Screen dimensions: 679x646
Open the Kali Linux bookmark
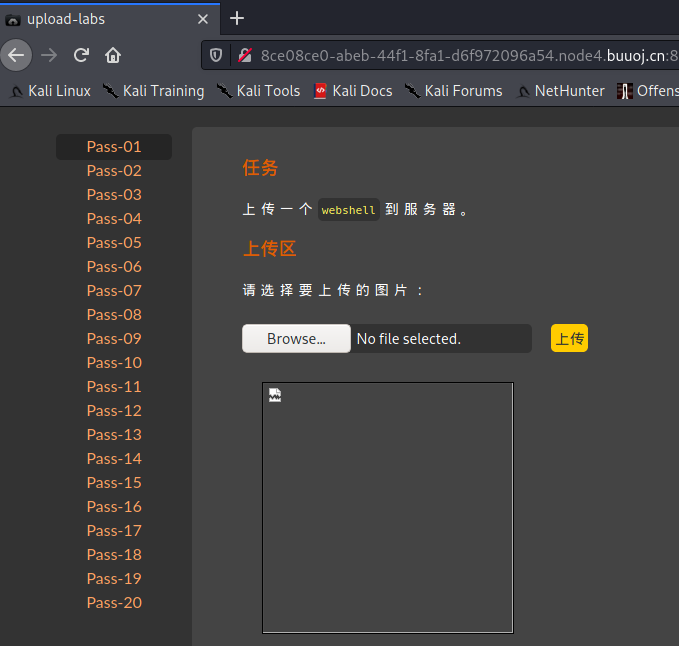[x=50, y=91]
